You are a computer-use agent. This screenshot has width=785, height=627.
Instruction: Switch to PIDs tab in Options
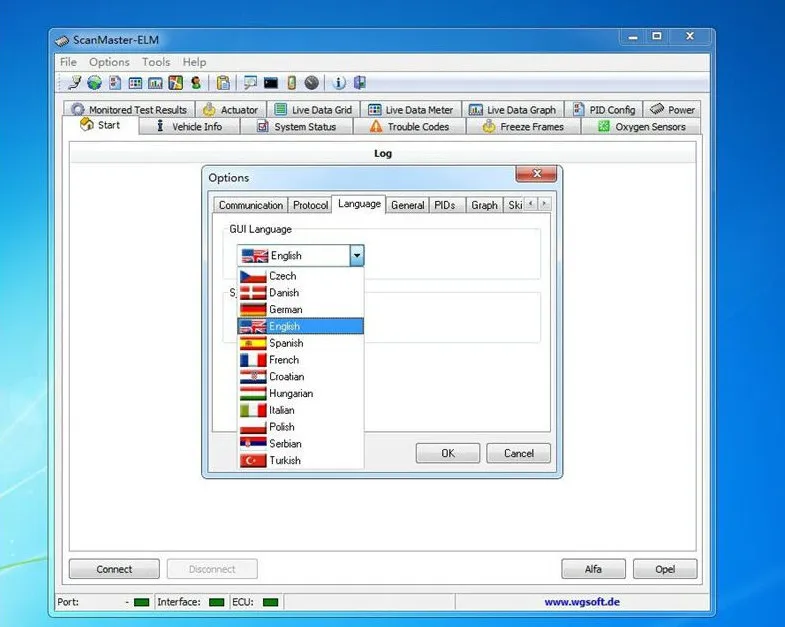(x=445, y=205)
